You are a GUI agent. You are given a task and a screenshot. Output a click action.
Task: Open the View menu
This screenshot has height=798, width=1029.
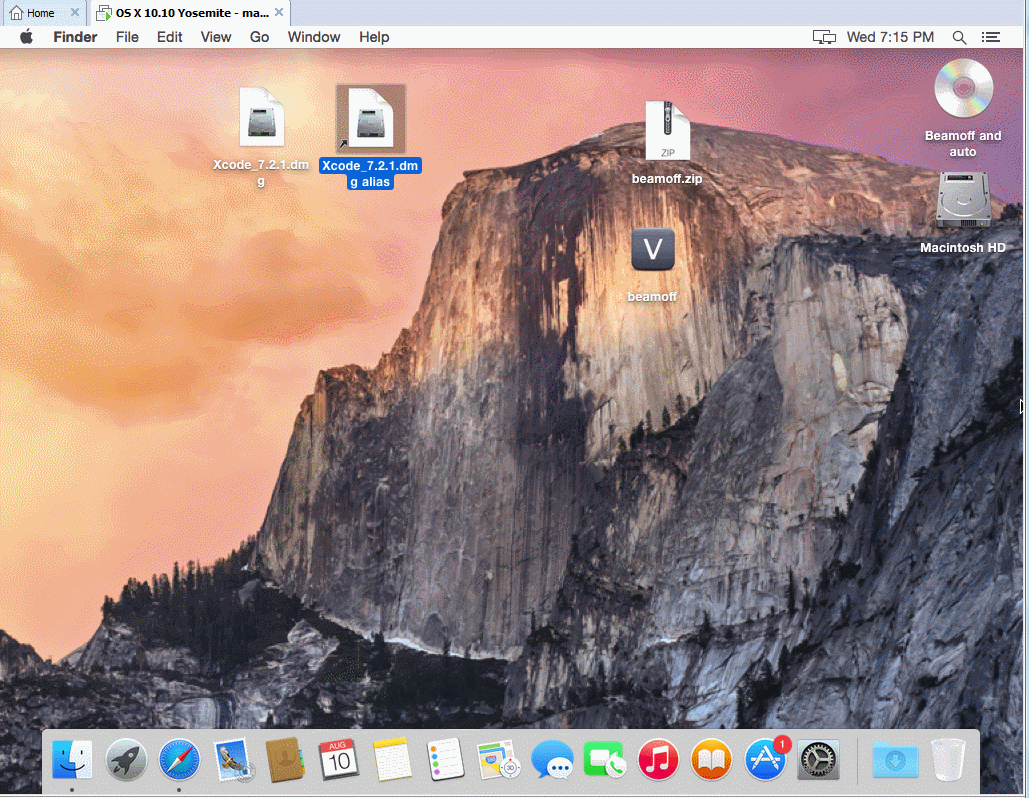tap(216, 37)
